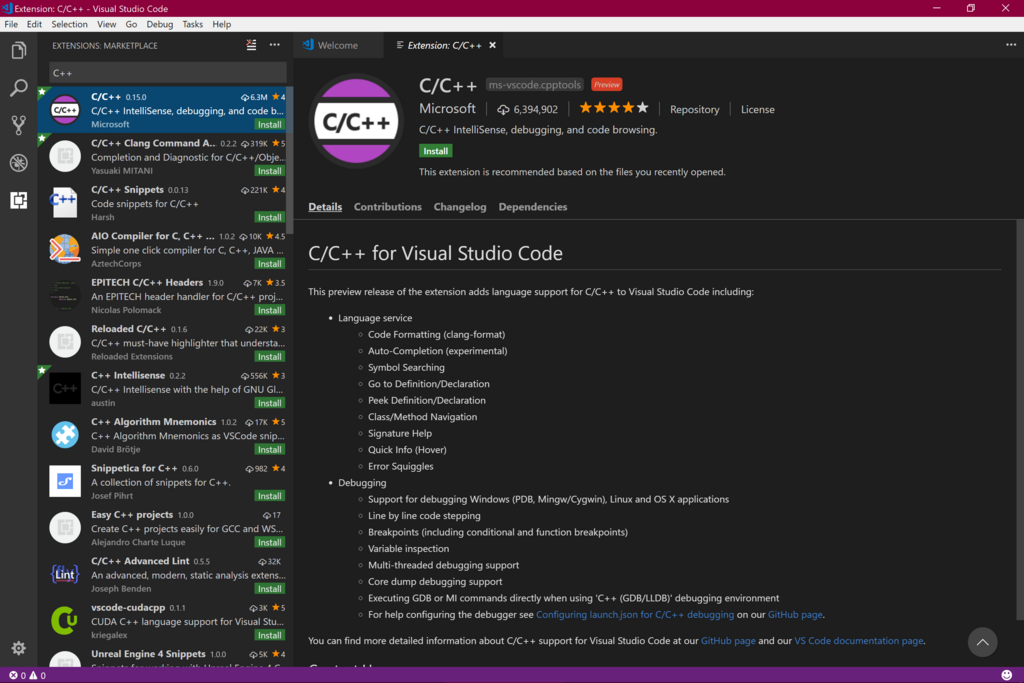Open the Search view in activity bar
1024x683 pixels.
coord(18,87)
